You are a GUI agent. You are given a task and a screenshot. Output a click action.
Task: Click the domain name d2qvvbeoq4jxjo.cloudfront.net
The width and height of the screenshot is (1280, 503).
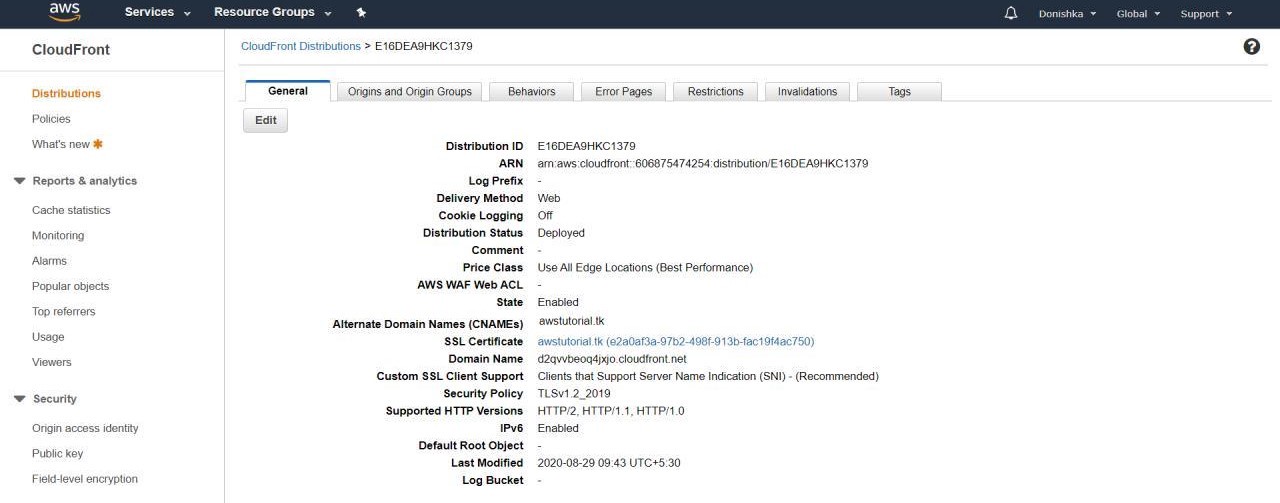(612, 359)
